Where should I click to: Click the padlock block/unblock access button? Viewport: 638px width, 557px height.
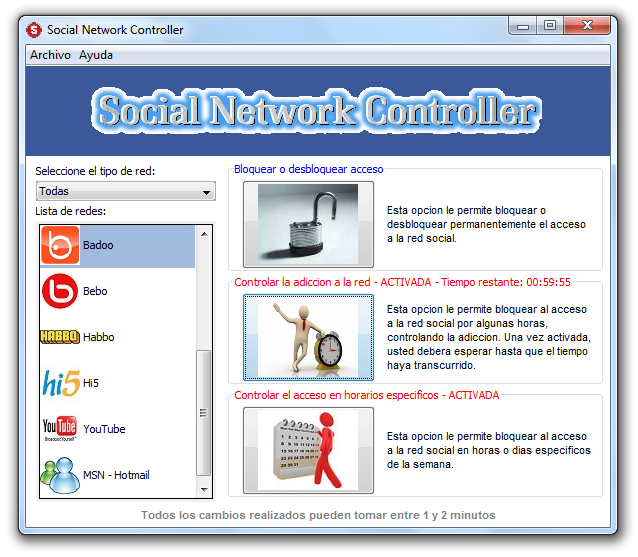(308, 225)
